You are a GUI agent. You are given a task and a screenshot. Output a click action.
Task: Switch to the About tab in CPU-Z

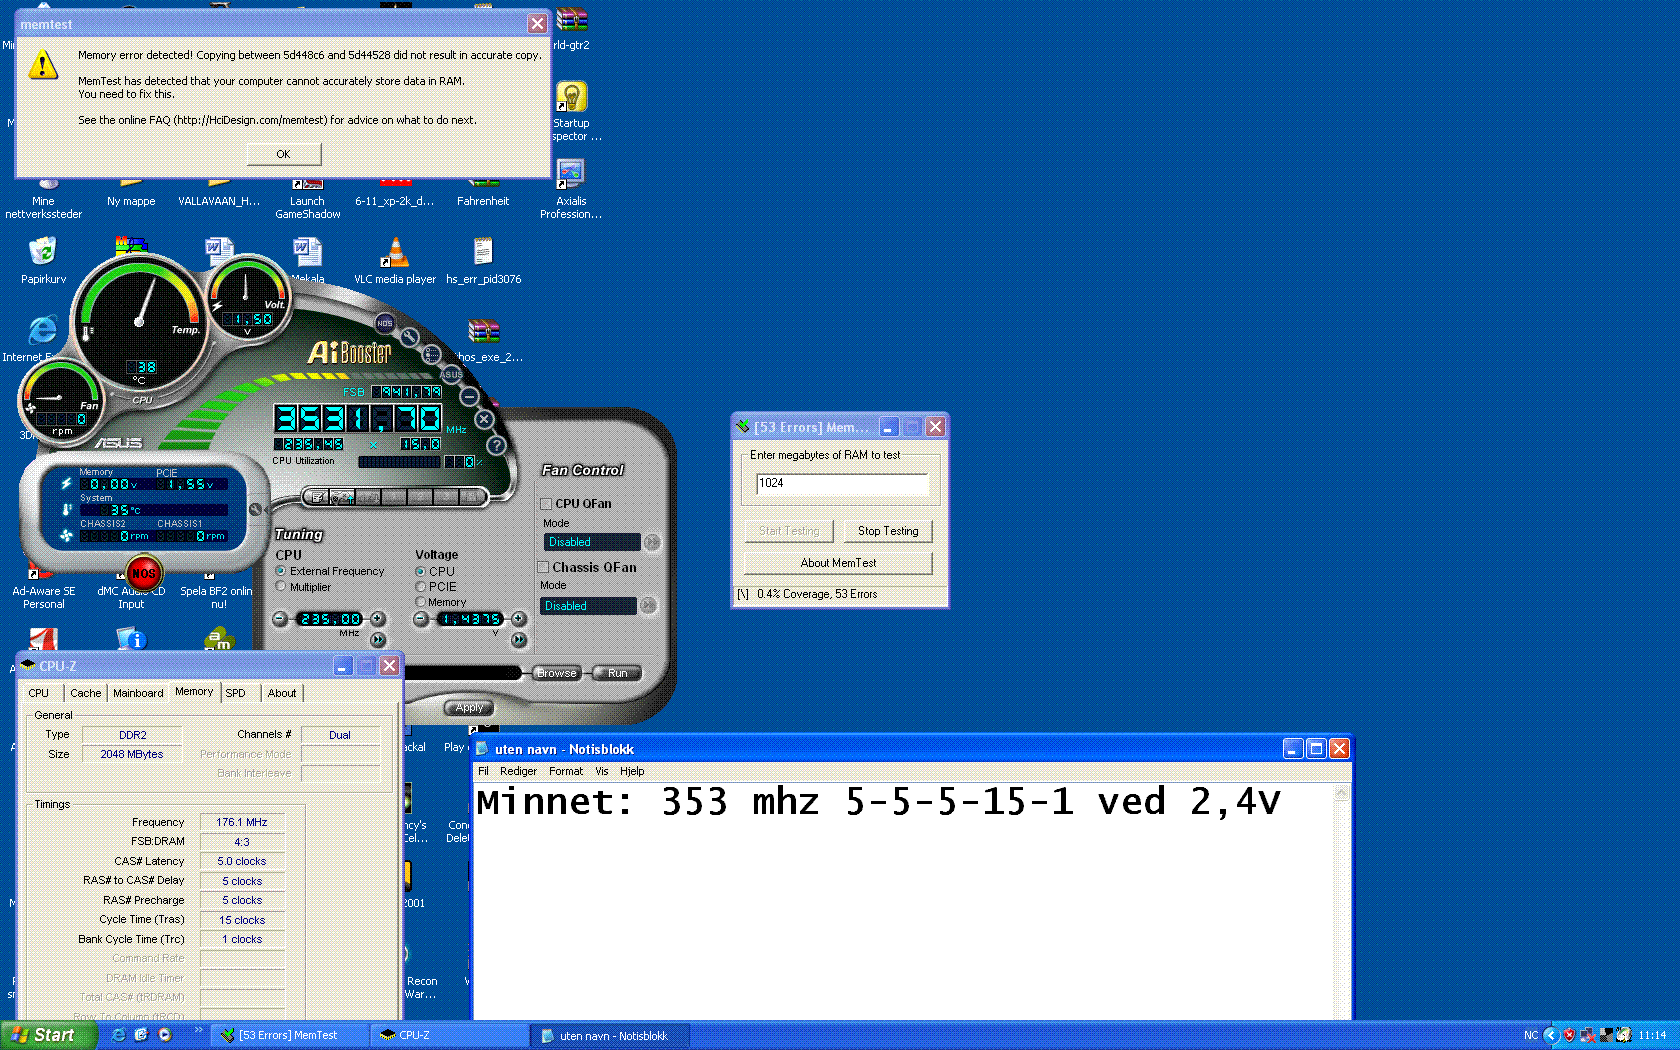click(282, 693)
